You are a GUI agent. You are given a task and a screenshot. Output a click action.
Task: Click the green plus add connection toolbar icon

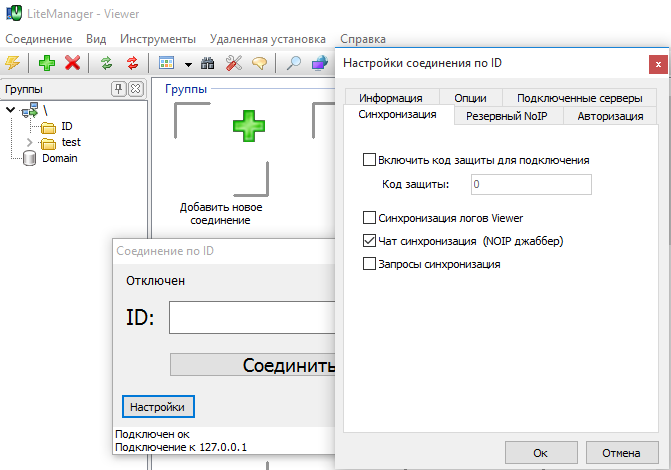coord(47,63)
